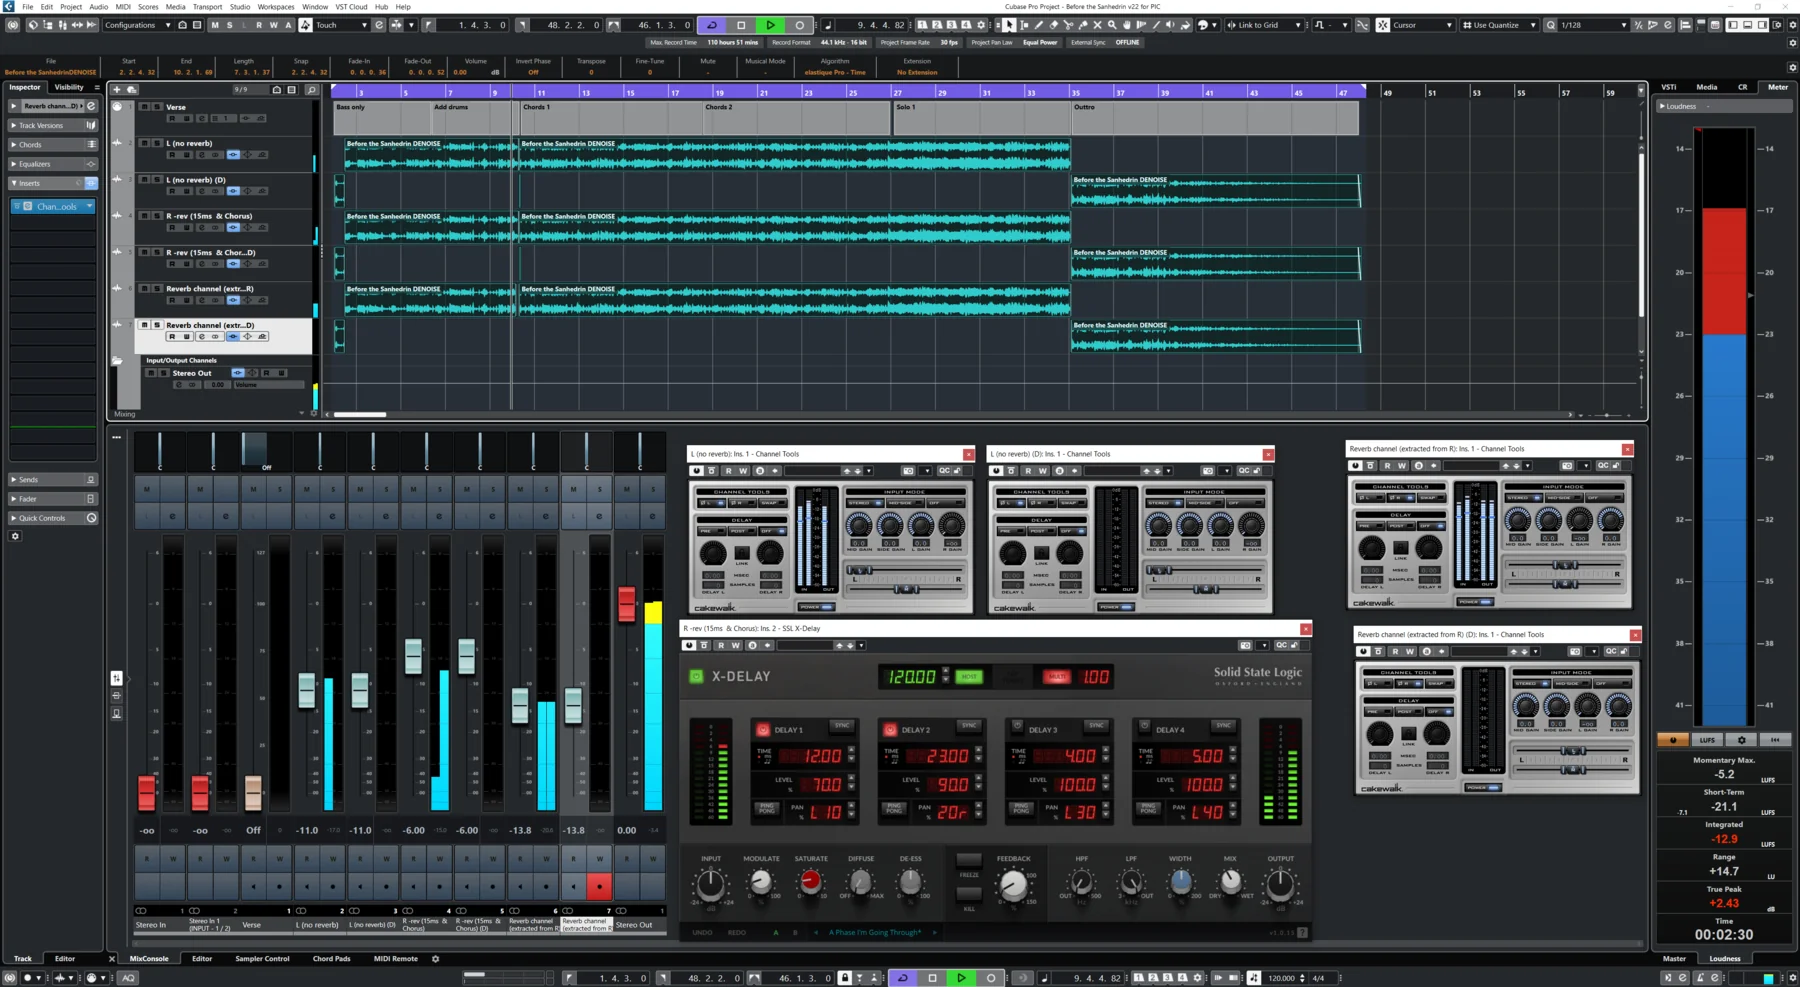Open the VST Cloud menu
1800x987 pixels.
(x=351, y=6)
